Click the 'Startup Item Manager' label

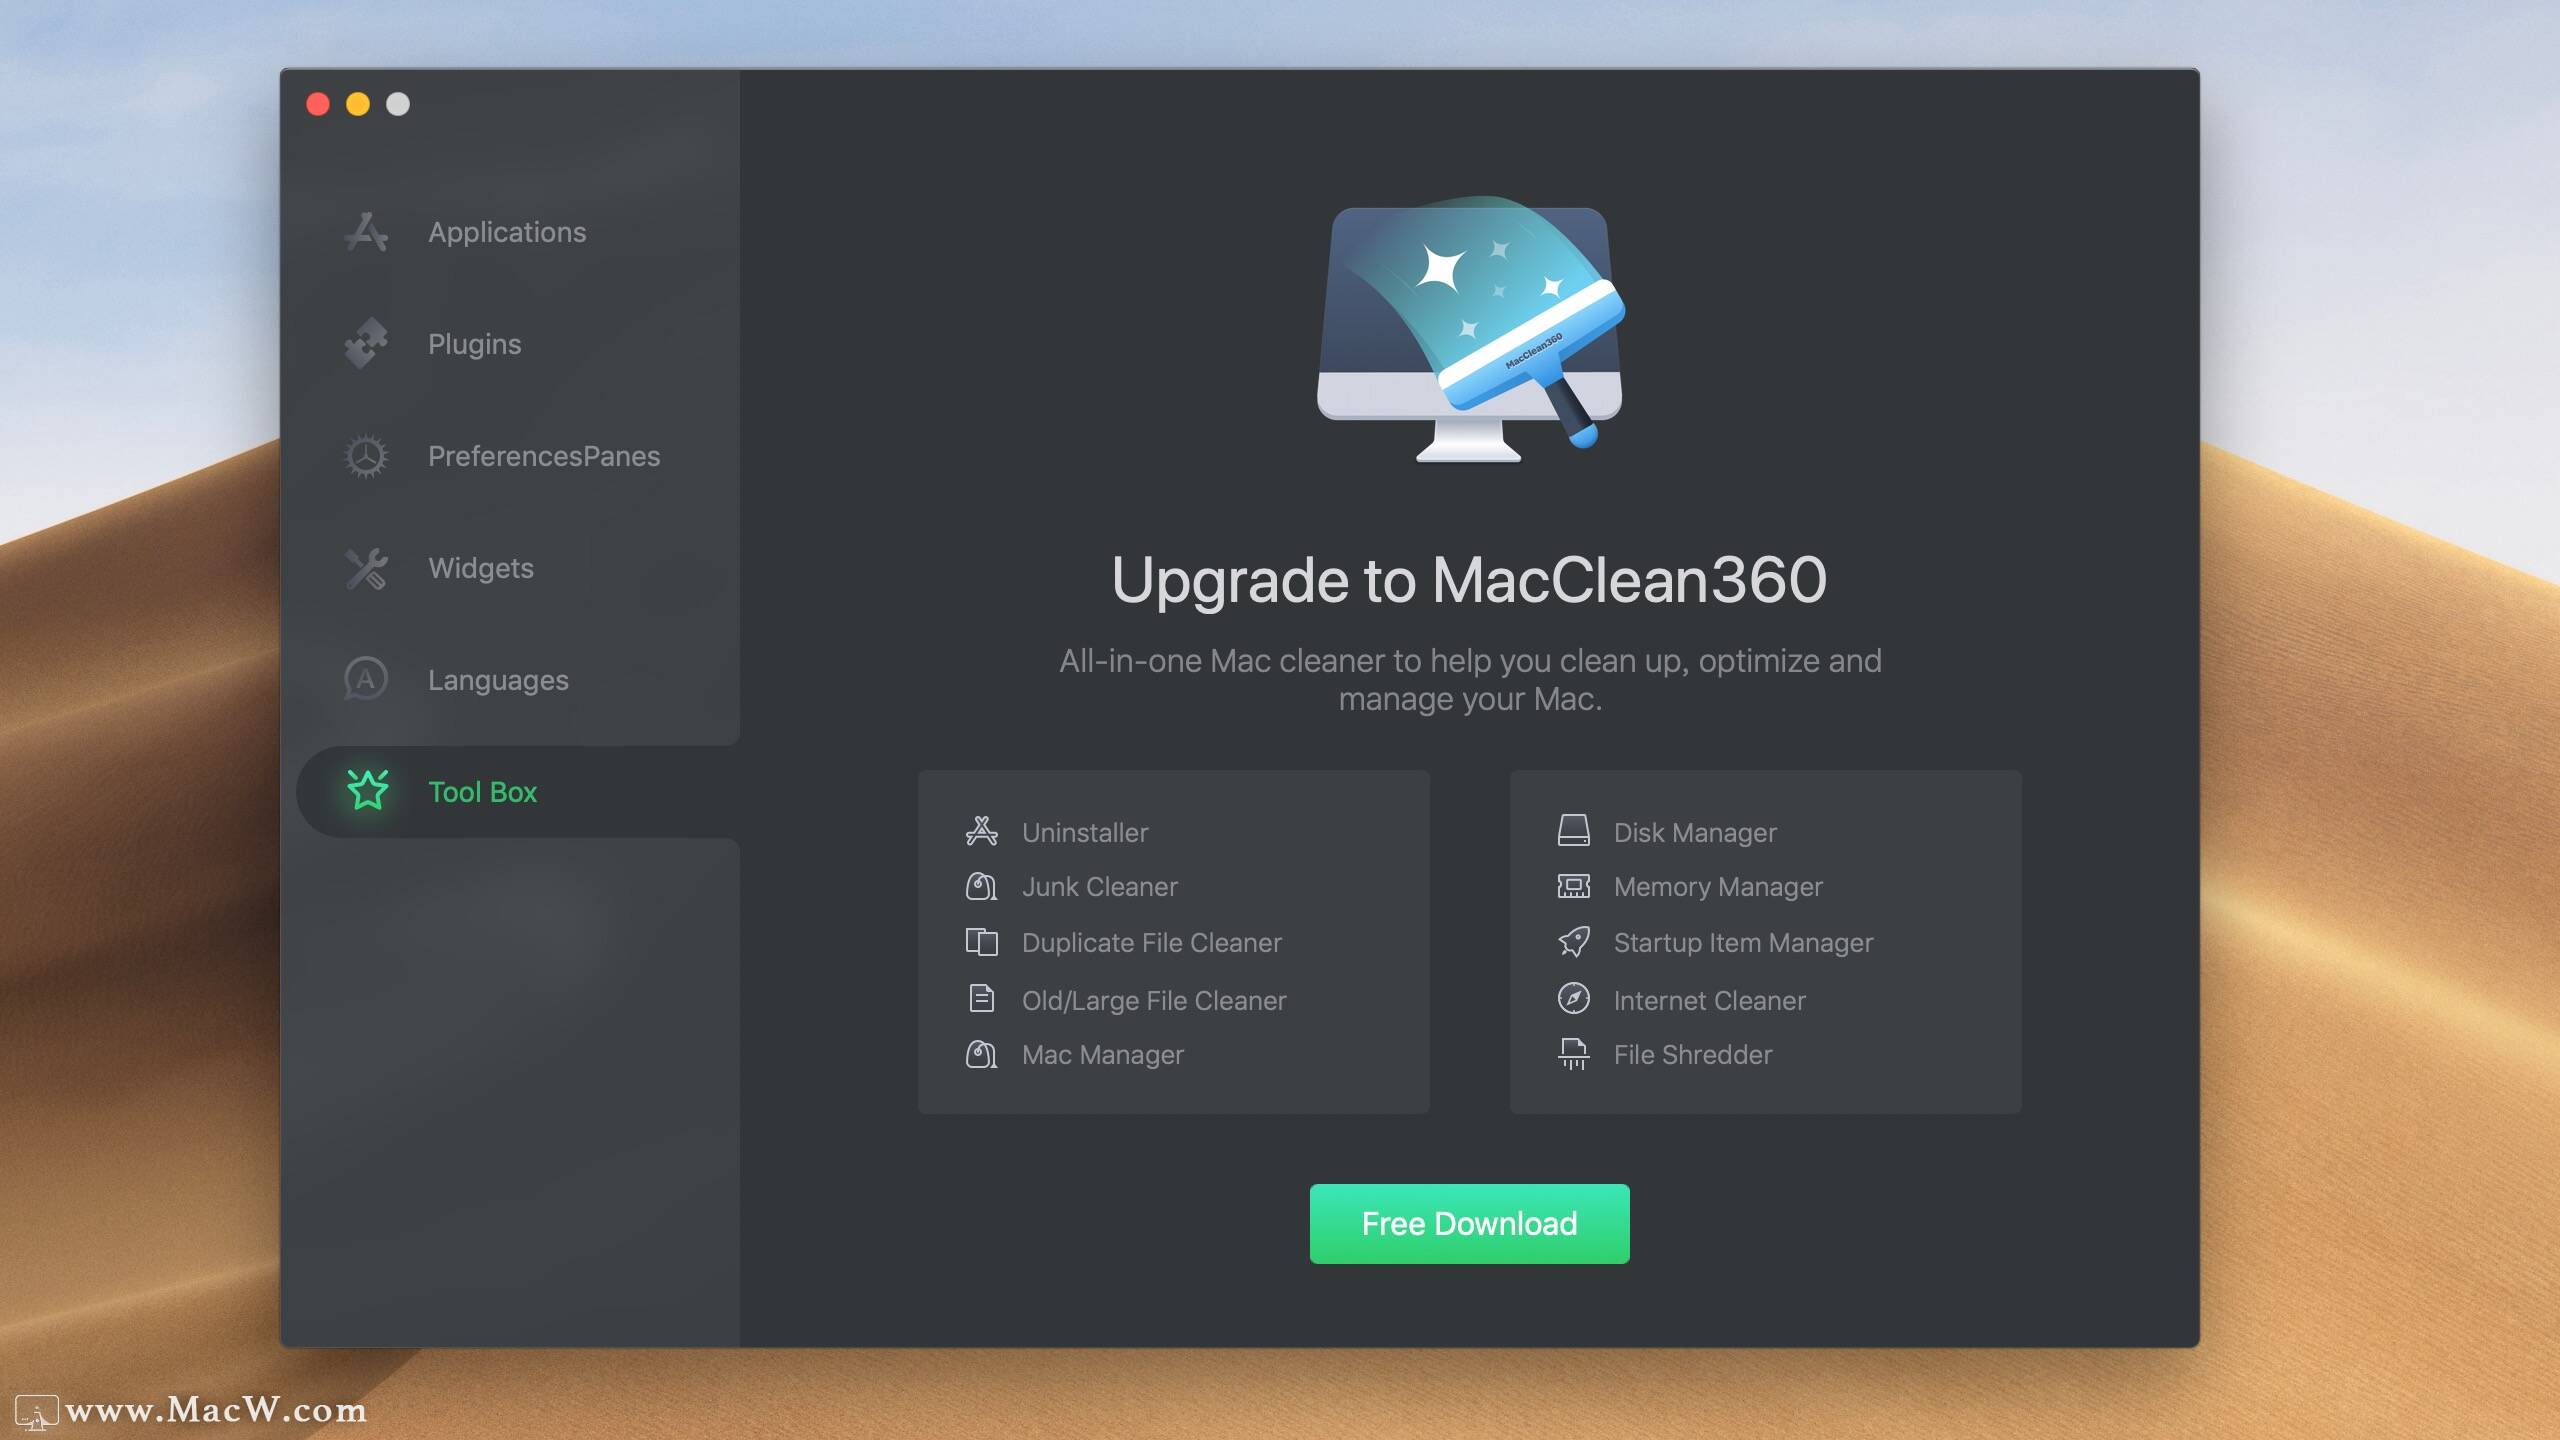(1743, 942)
